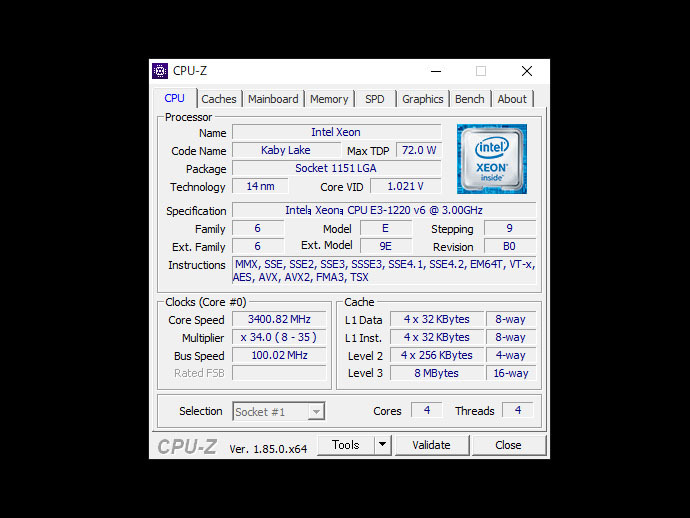Expand the Socket #1 selection combo box
Image resolution: width=690 pixels, height=518 pixels.
(279, 411)
